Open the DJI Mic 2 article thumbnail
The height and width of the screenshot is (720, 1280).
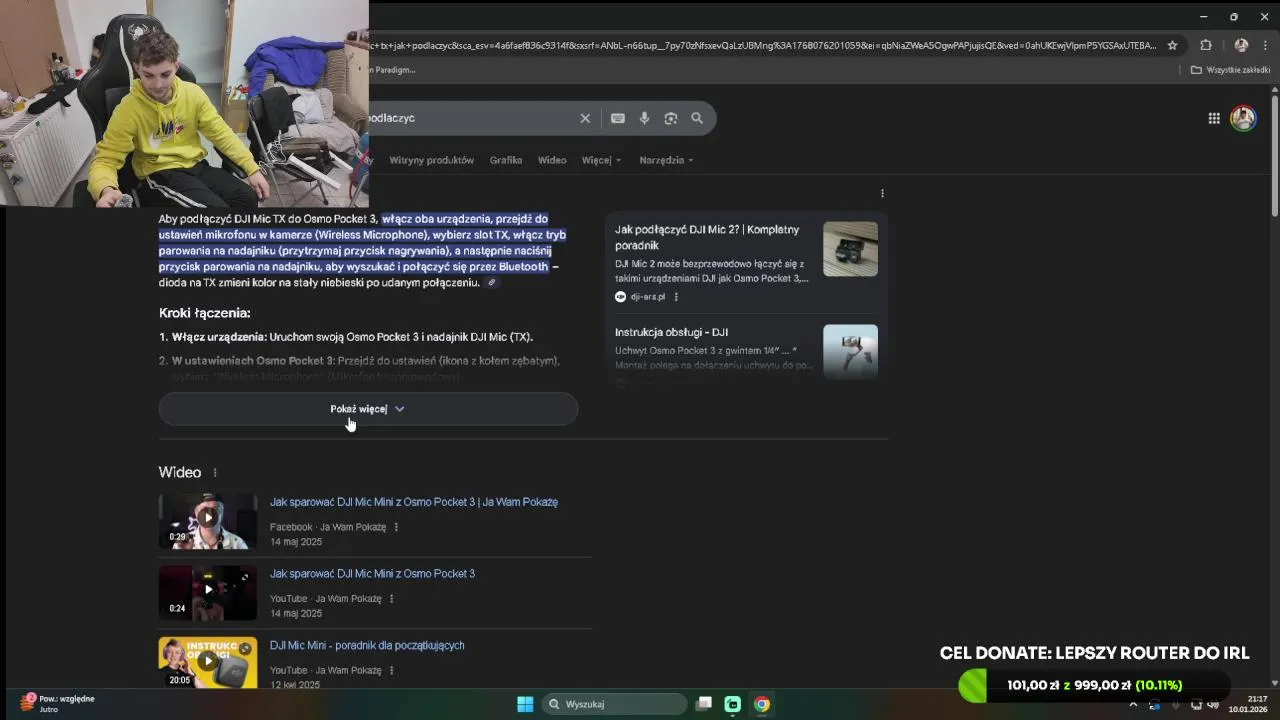[x=850, y=249]
